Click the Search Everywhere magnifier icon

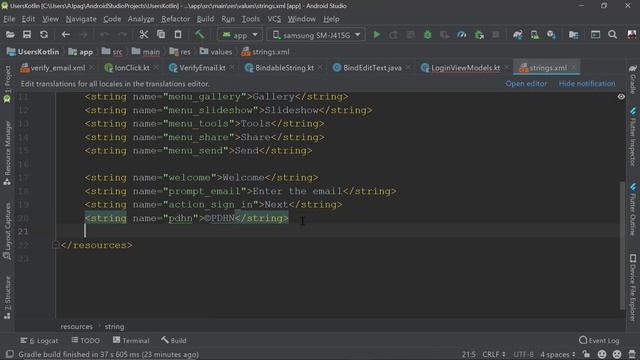click(x=613, y=35)
